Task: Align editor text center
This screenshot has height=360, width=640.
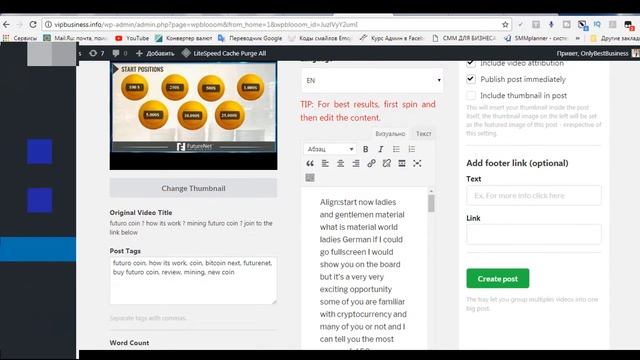Action: [340, 164]
